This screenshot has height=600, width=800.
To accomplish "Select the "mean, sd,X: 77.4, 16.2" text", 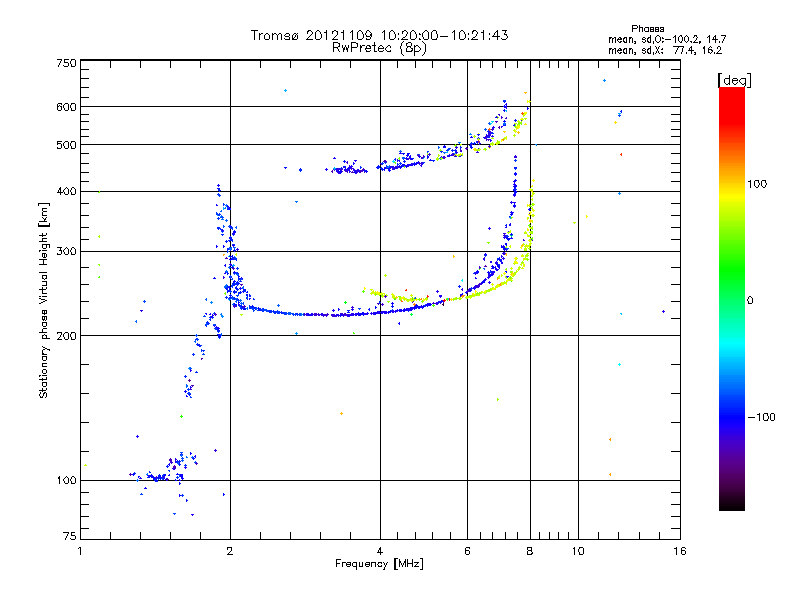I will tap(665, 50).
